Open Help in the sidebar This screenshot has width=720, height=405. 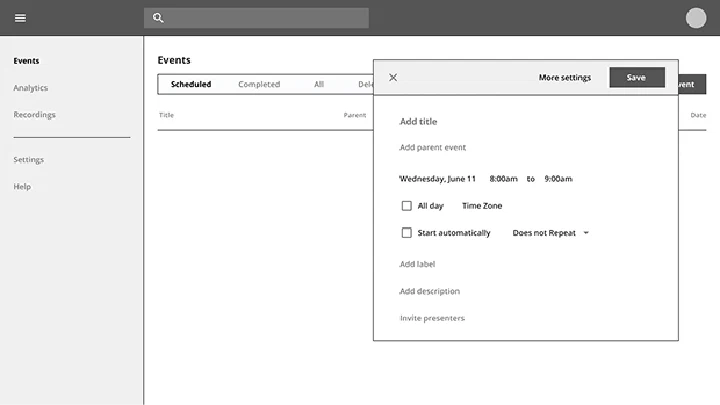tap(22, 186)
